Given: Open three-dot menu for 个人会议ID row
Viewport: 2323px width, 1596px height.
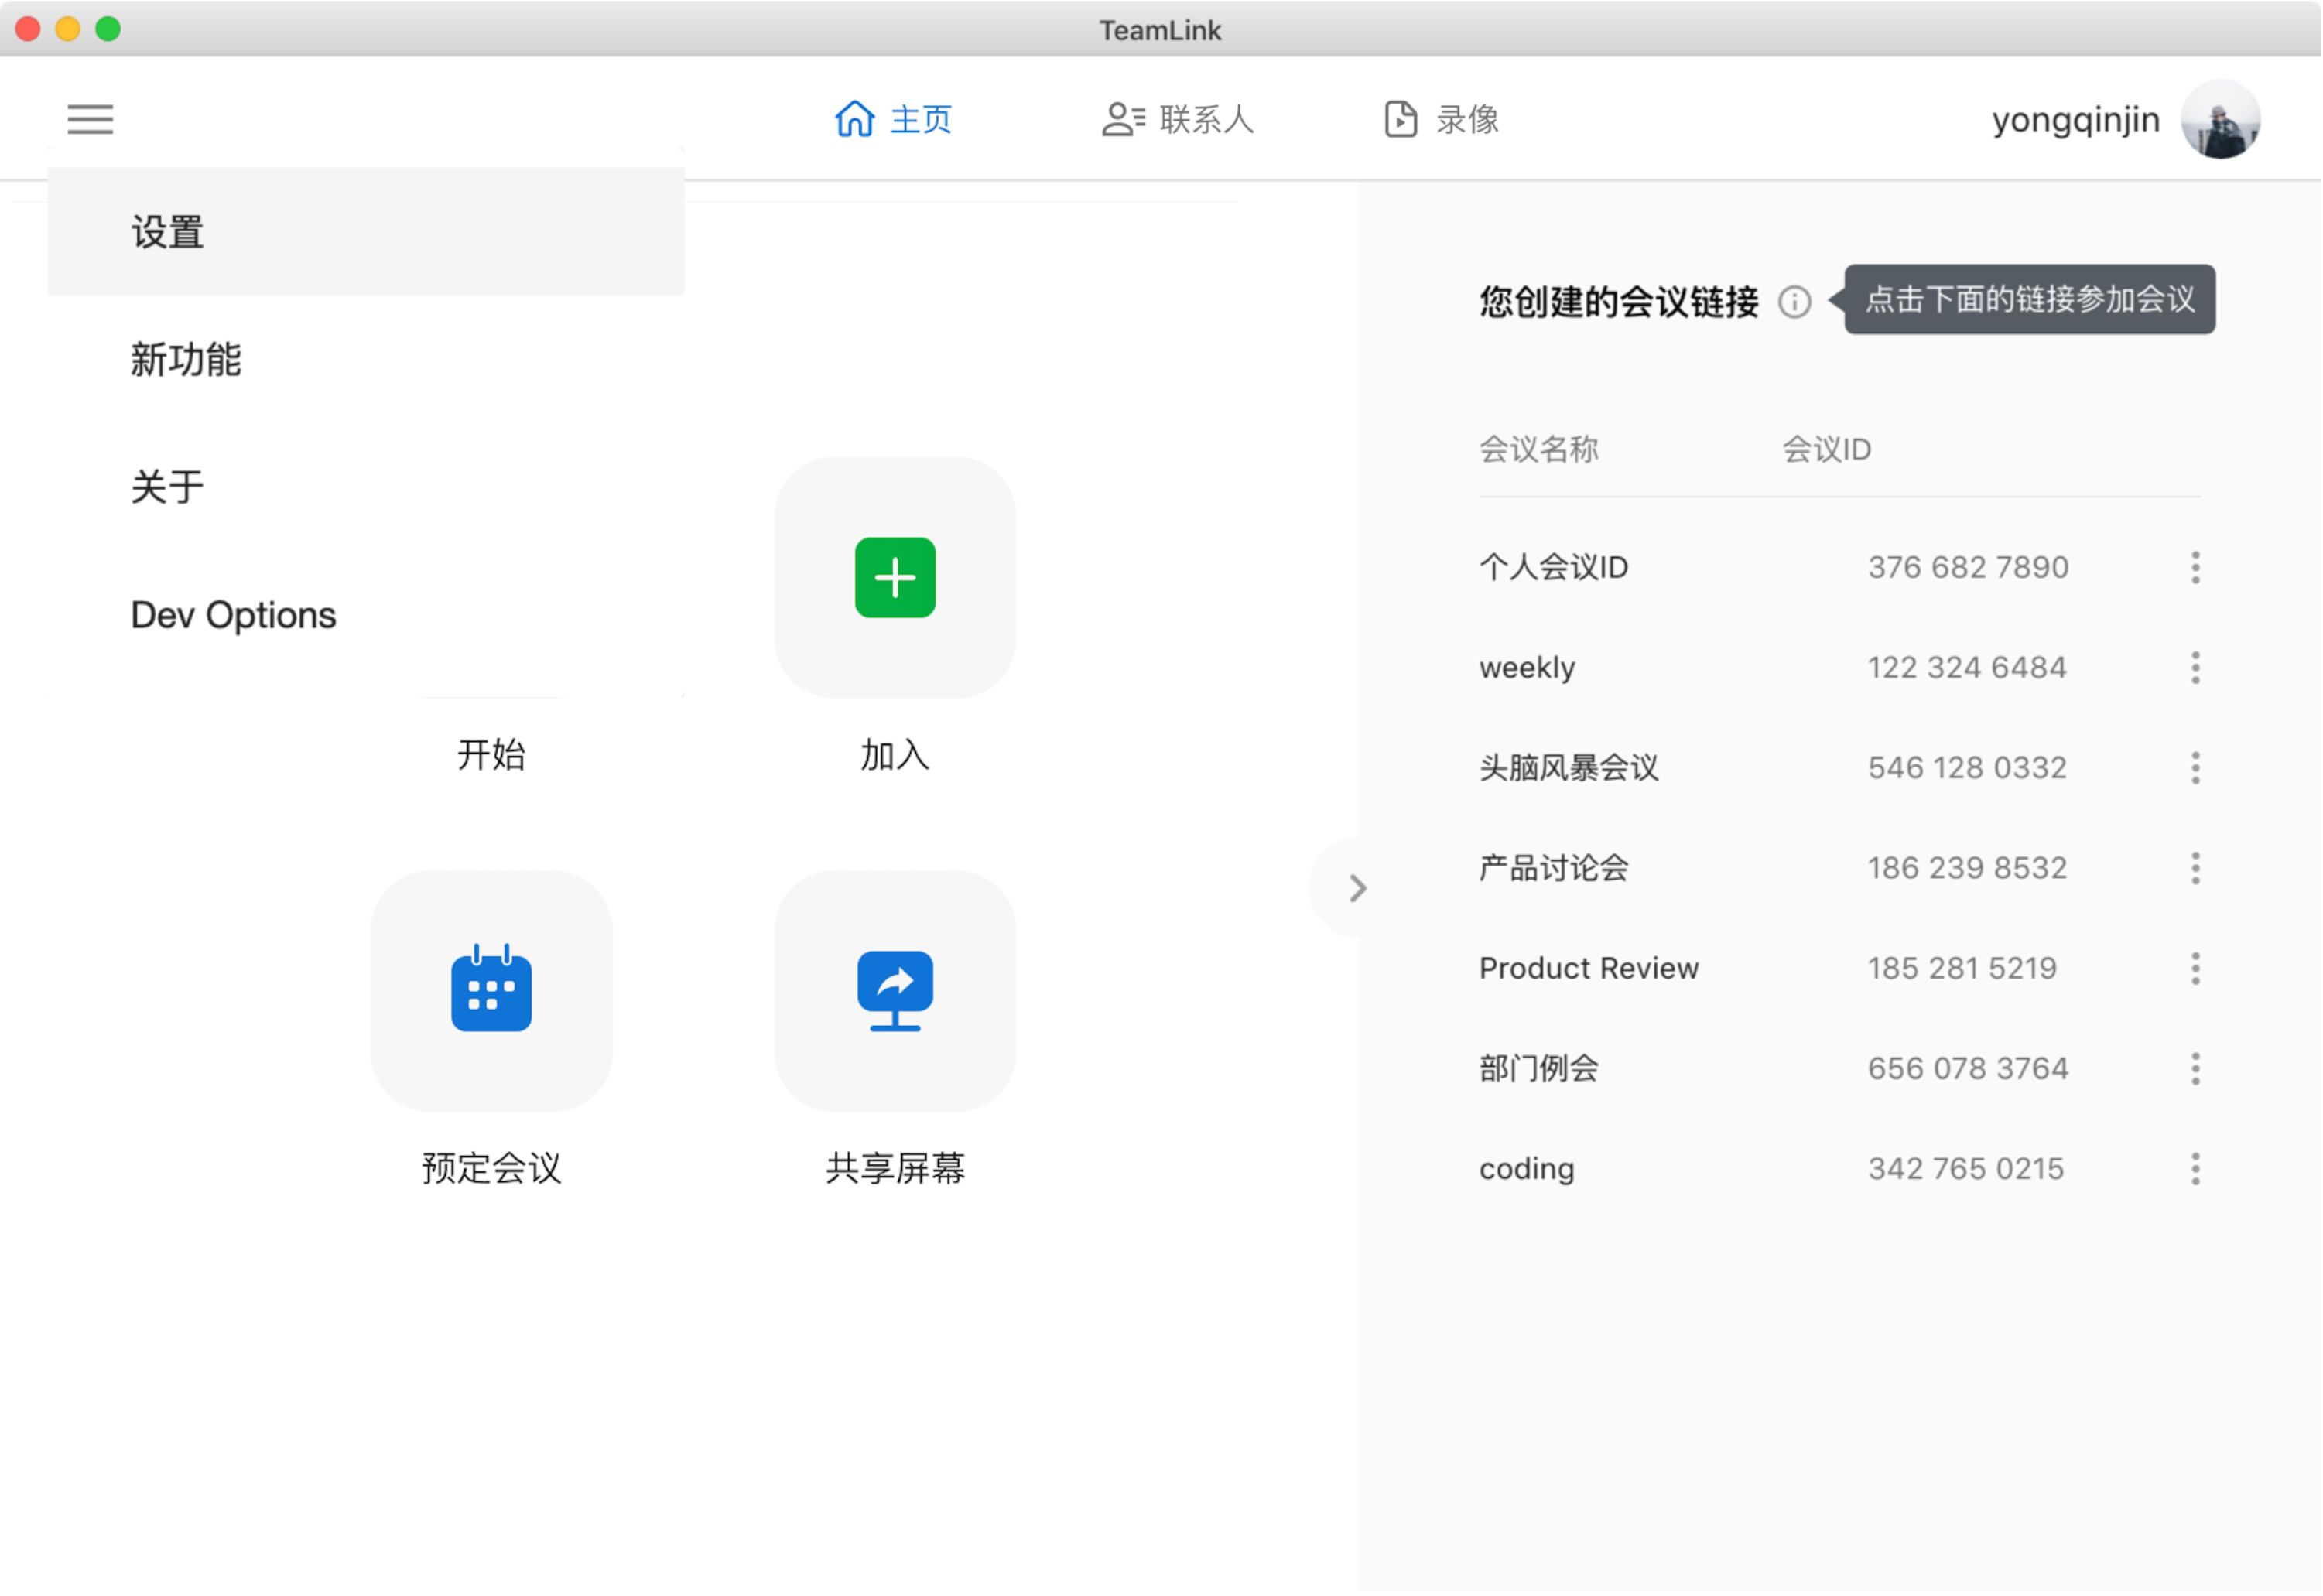Looking at the screenshot, I should (2196, 567).
